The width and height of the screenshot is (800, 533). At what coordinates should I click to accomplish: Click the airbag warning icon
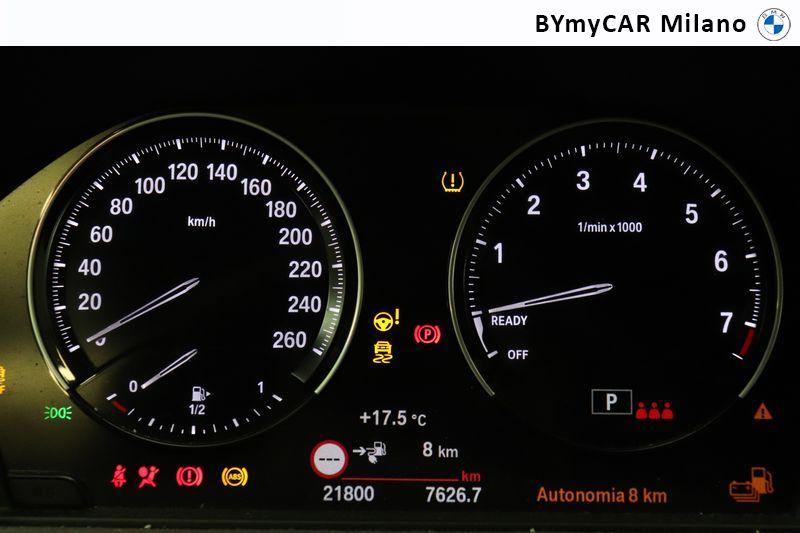click(148, 476)
